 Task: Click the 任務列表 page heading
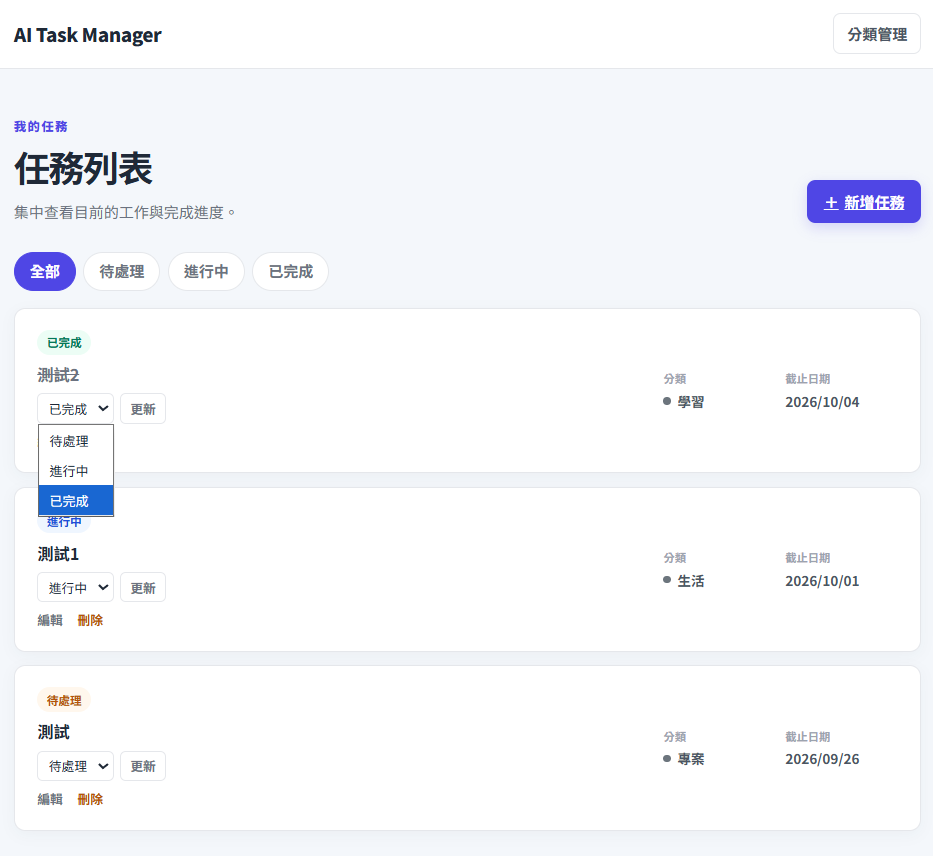pyautogui.click(x=83, y=169)
